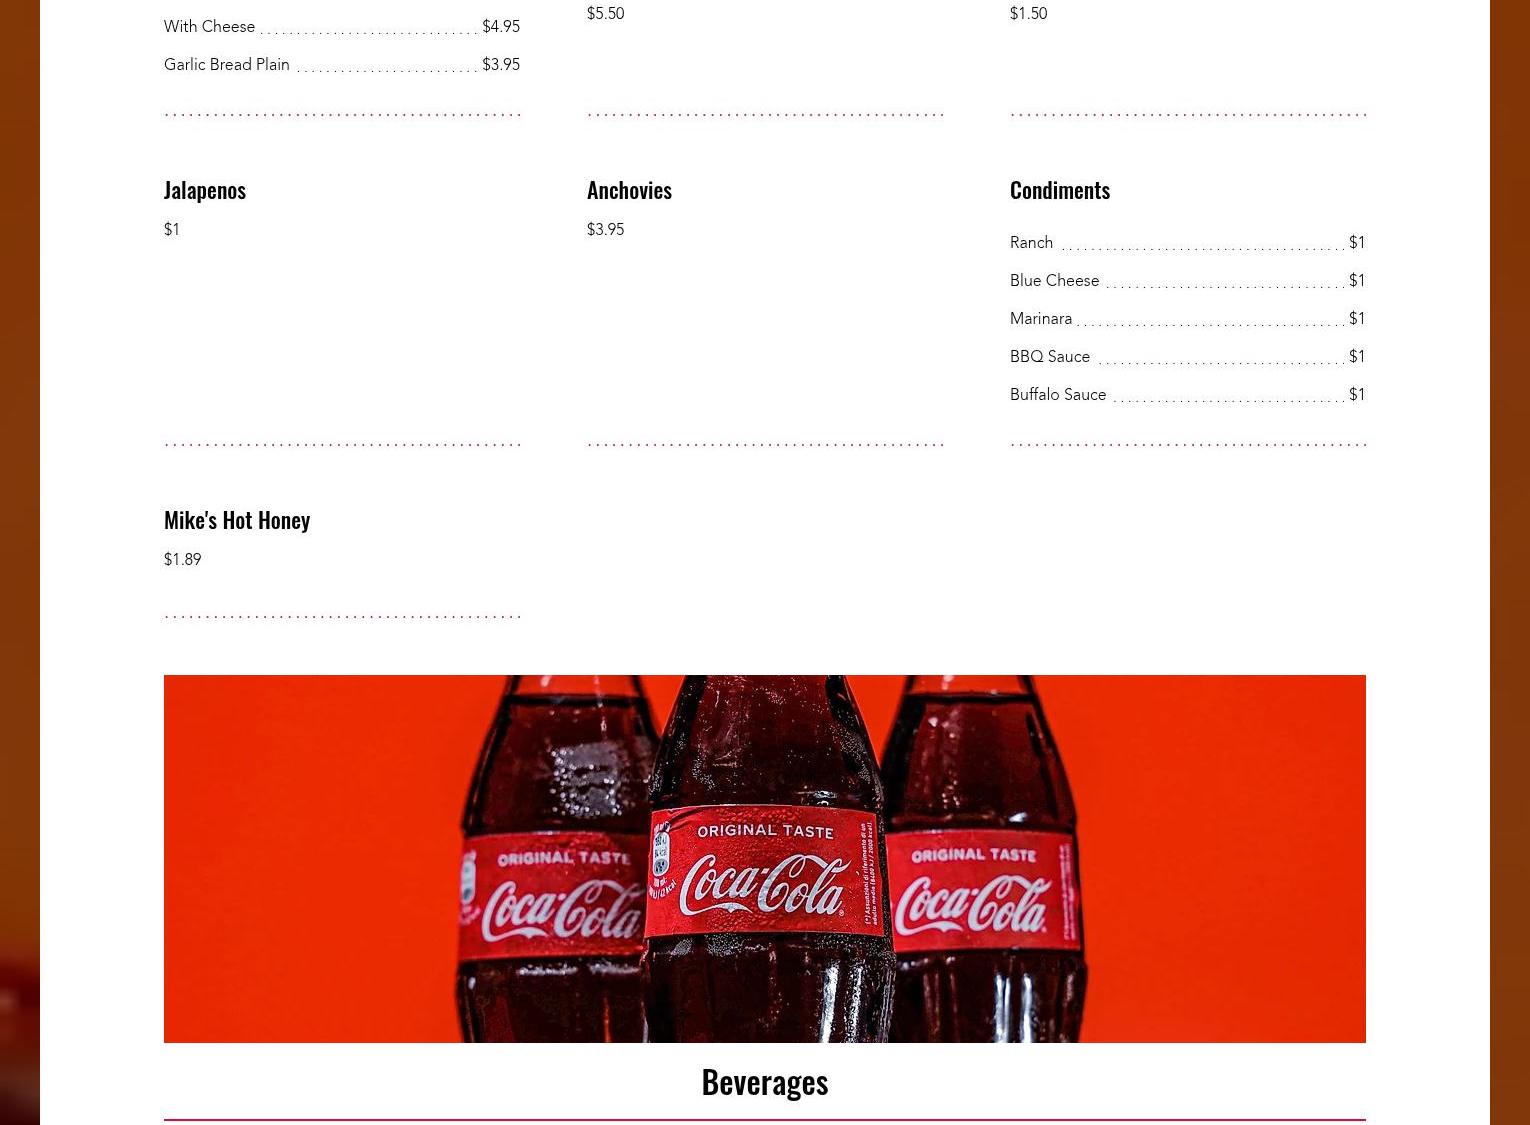Open the Coca-Cola bottles banner image
Screen dimensions: 1530x1125
point(765,859)
